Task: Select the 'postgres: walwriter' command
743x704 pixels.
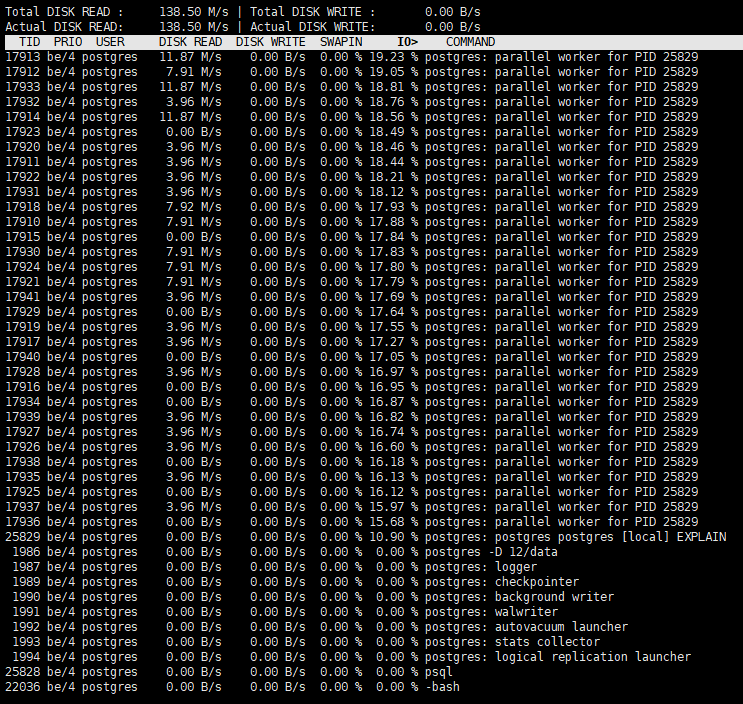Action: tap(491, 612)
